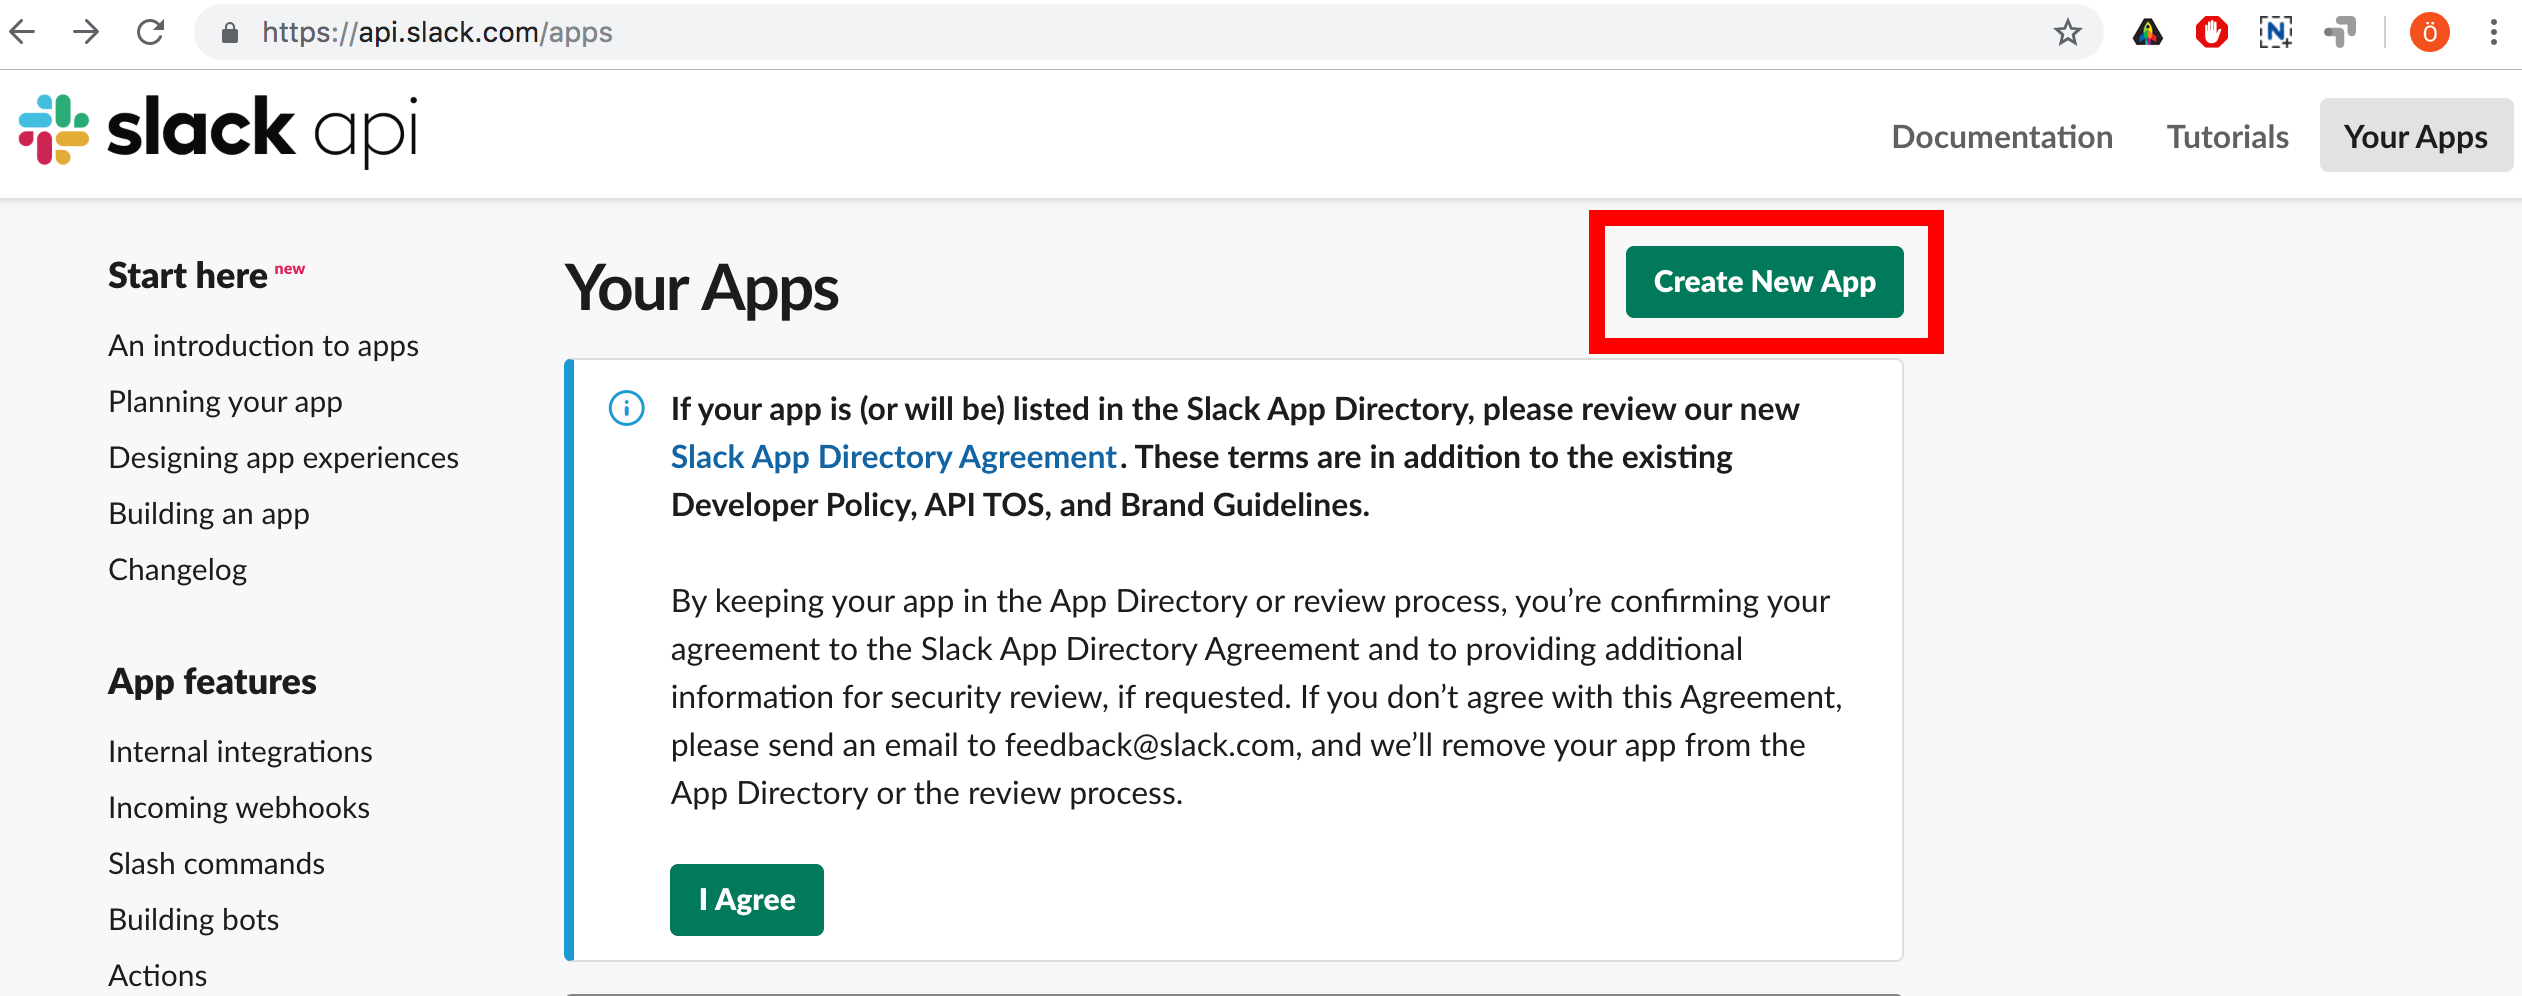
Task: Click the feedback@slack.com email text
Action: (1149, 745)
